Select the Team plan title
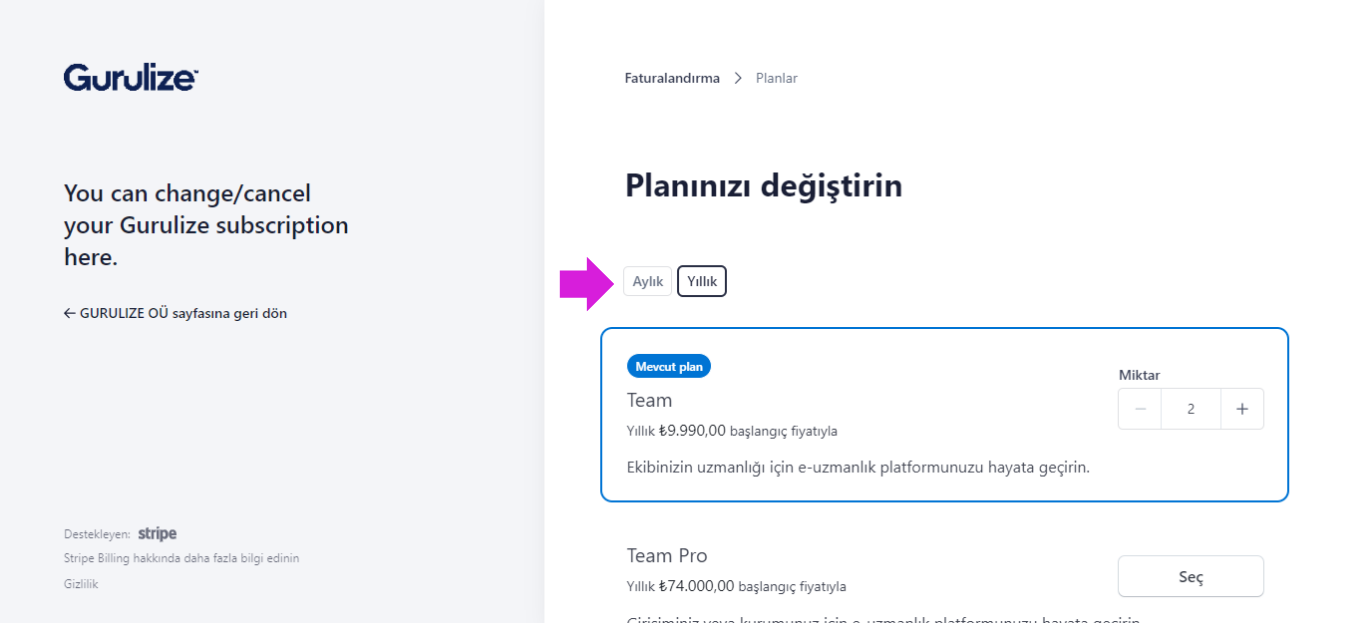Image resolution: width=1361 pixels, height=623 pixels. [x=650, y=400]
